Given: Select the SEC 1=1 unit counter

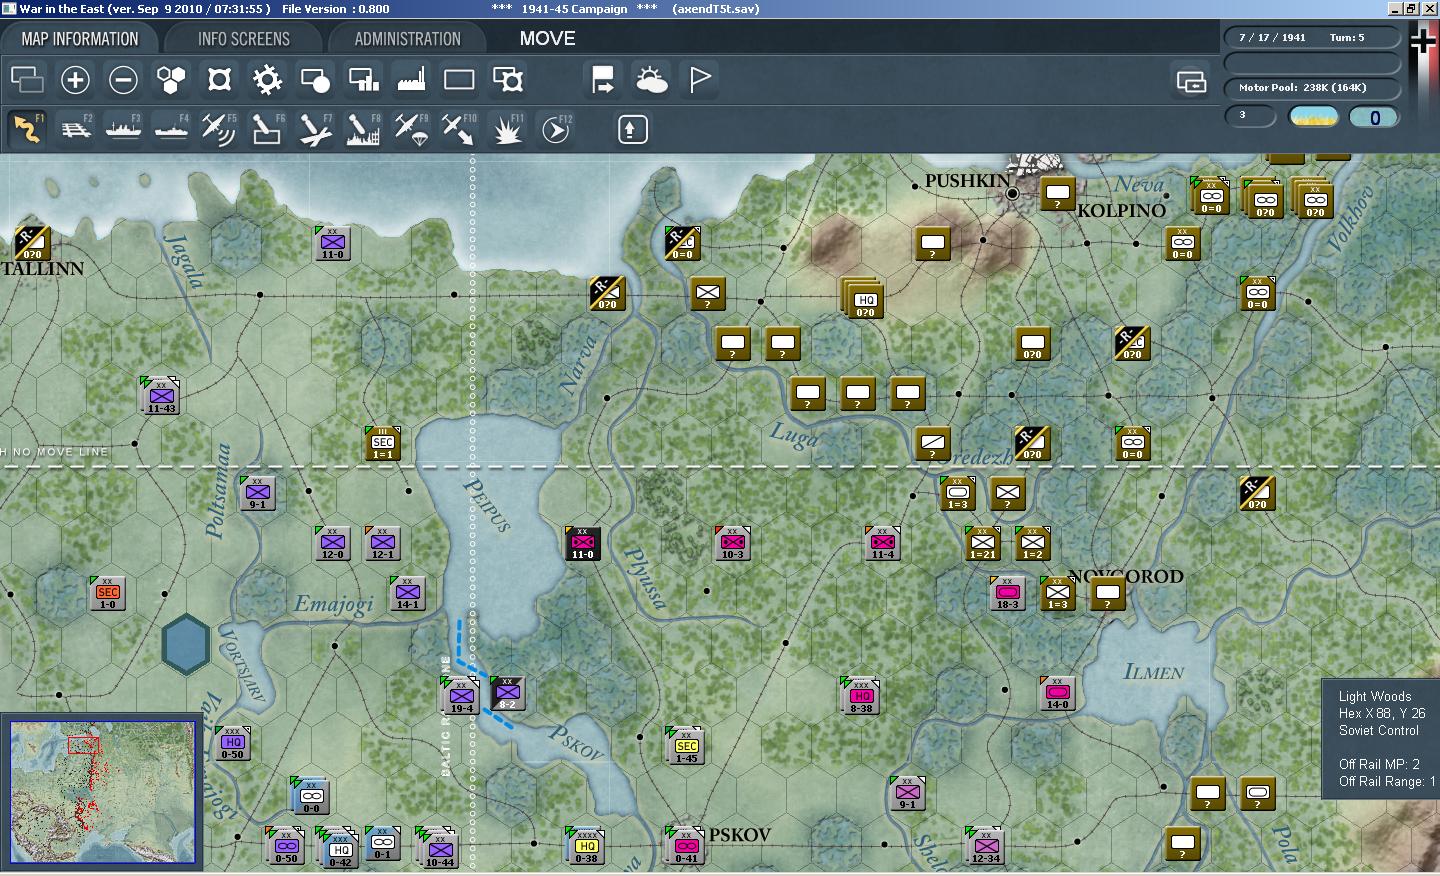Looking at the screenshot, I should (383, 443).
